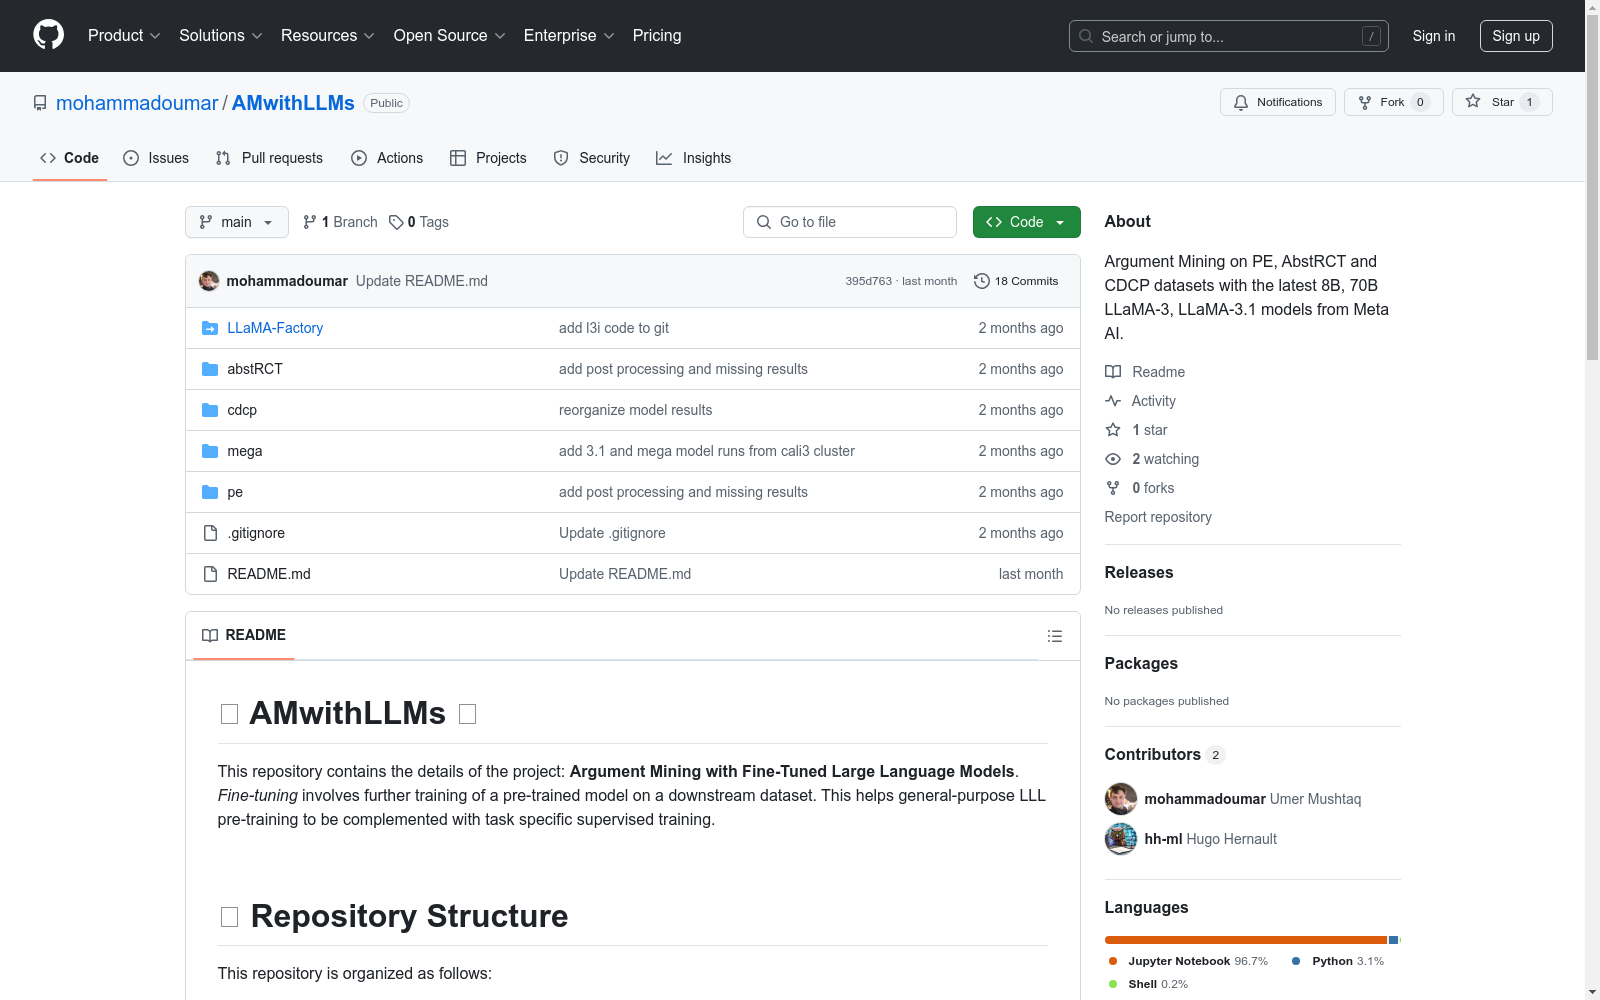Click the mohammadoumar commit author avatar
Viewport: 1600px width, 1000px height.
point(209,281)
